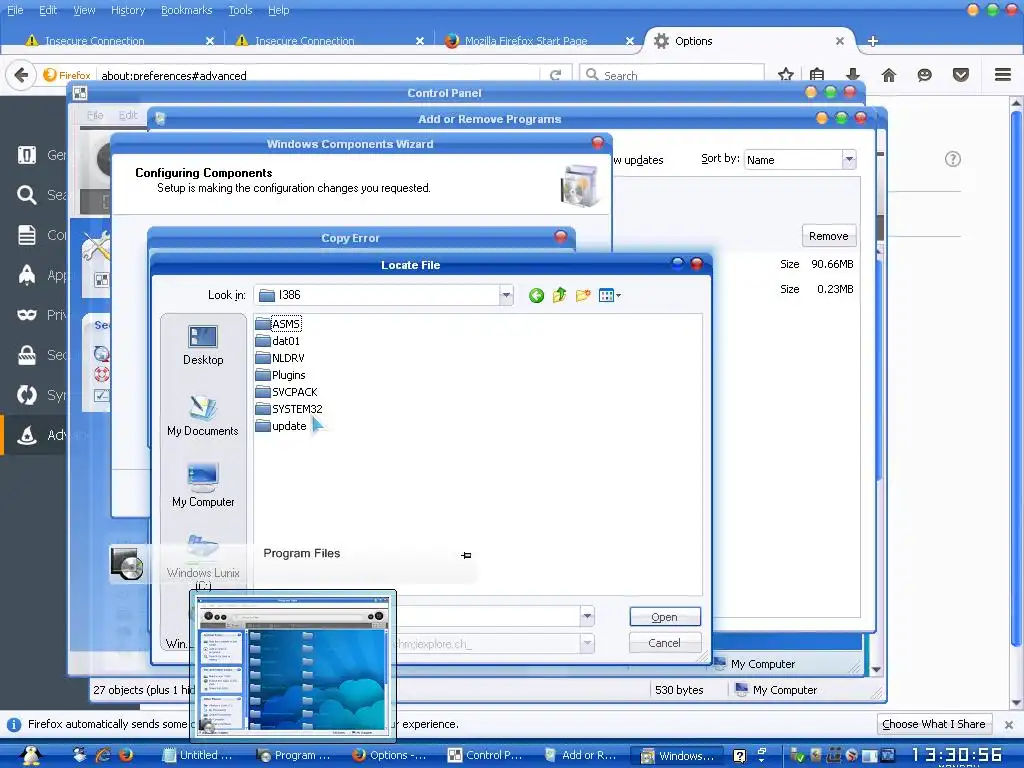Dismiss the Firefox data notification bar

pos(1009,724)
